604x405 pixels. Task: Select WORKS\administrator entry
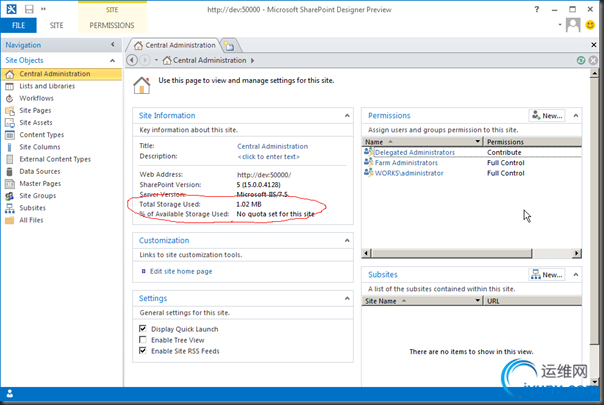tap(409, 173)
